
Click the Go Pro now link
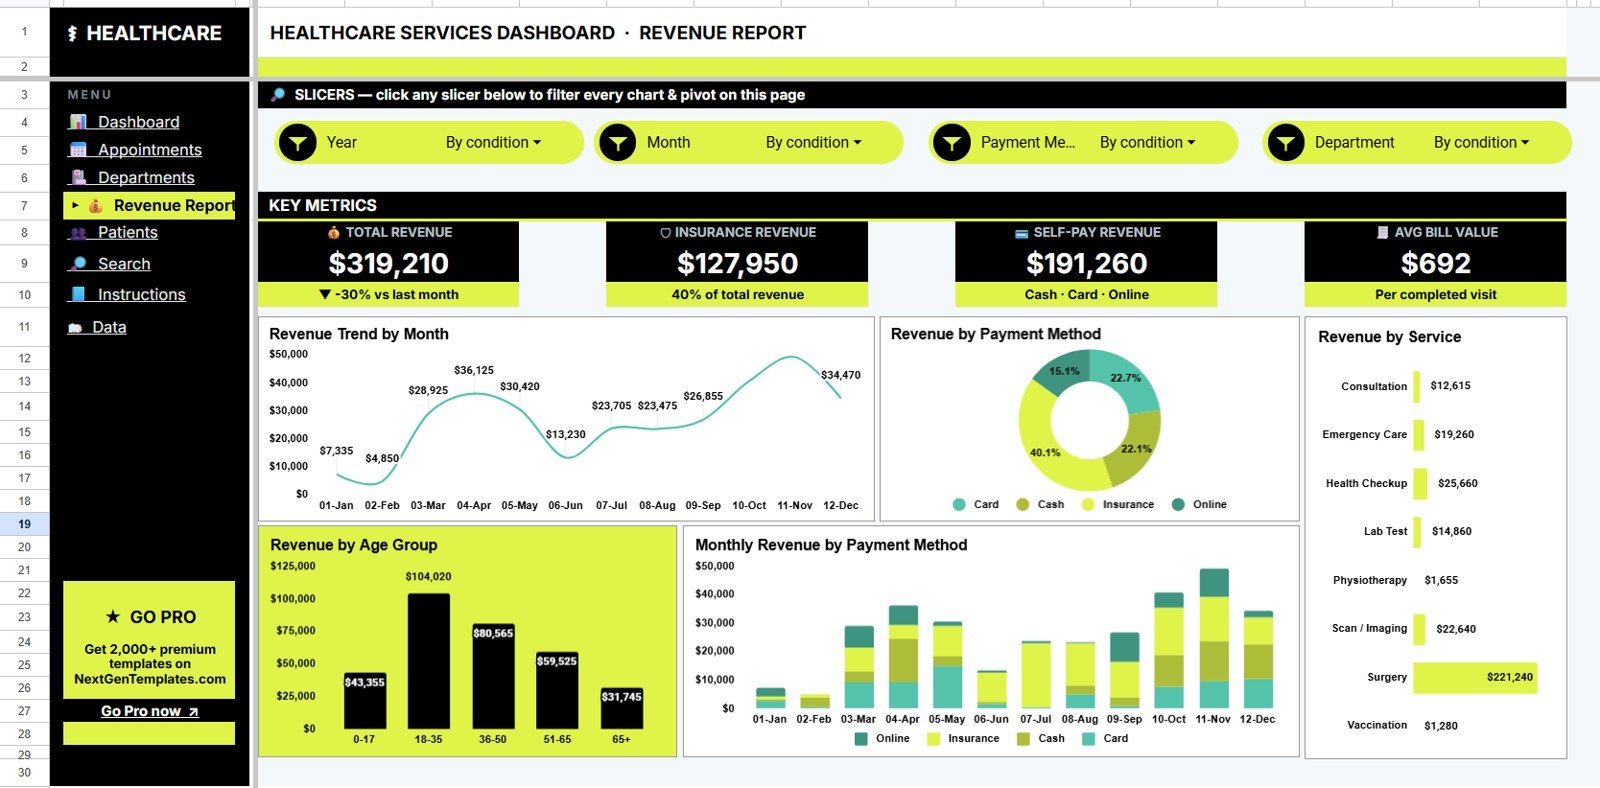click(150, 711)
